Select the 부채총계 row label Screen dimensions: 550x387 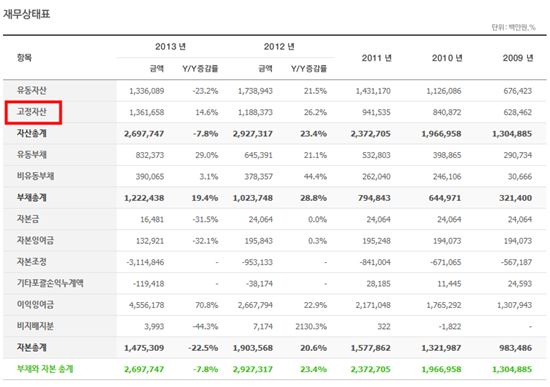click(x=32, y=198)
